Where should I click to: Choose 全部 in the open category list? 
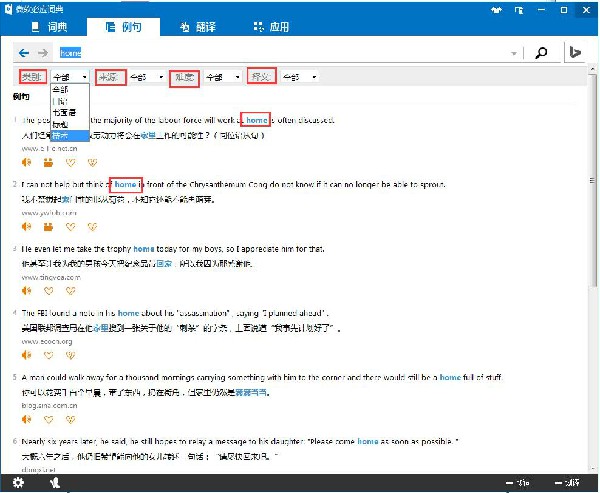[70, 90]
